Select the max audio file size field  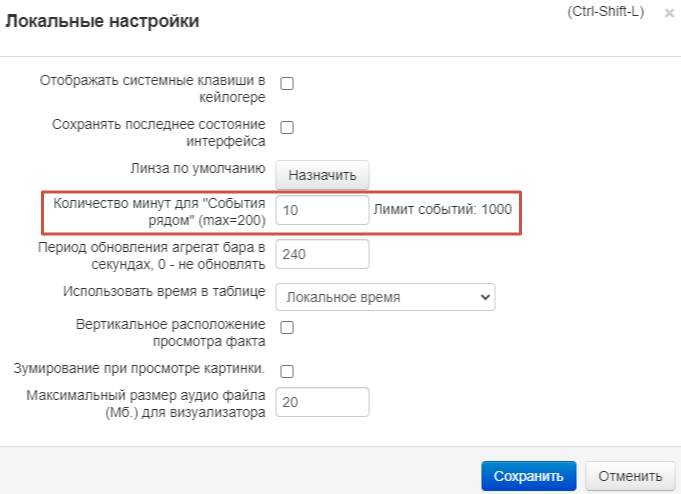pyautogui.click(x=322, y=402)
